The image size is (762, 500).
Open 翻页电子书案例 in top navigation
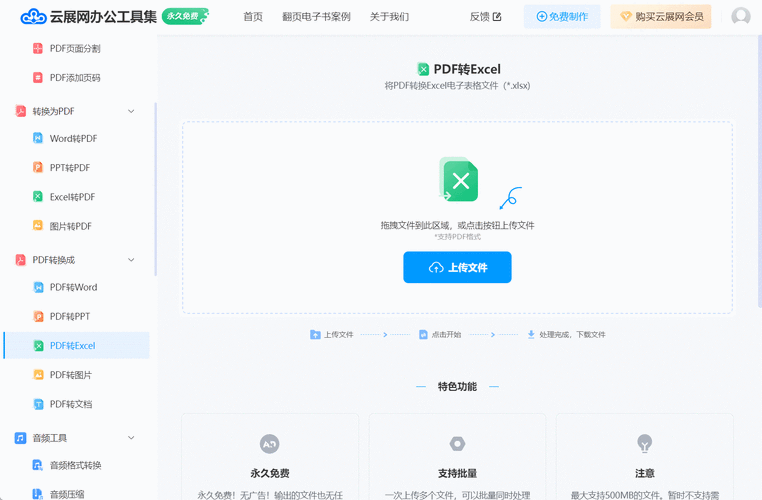316,17
